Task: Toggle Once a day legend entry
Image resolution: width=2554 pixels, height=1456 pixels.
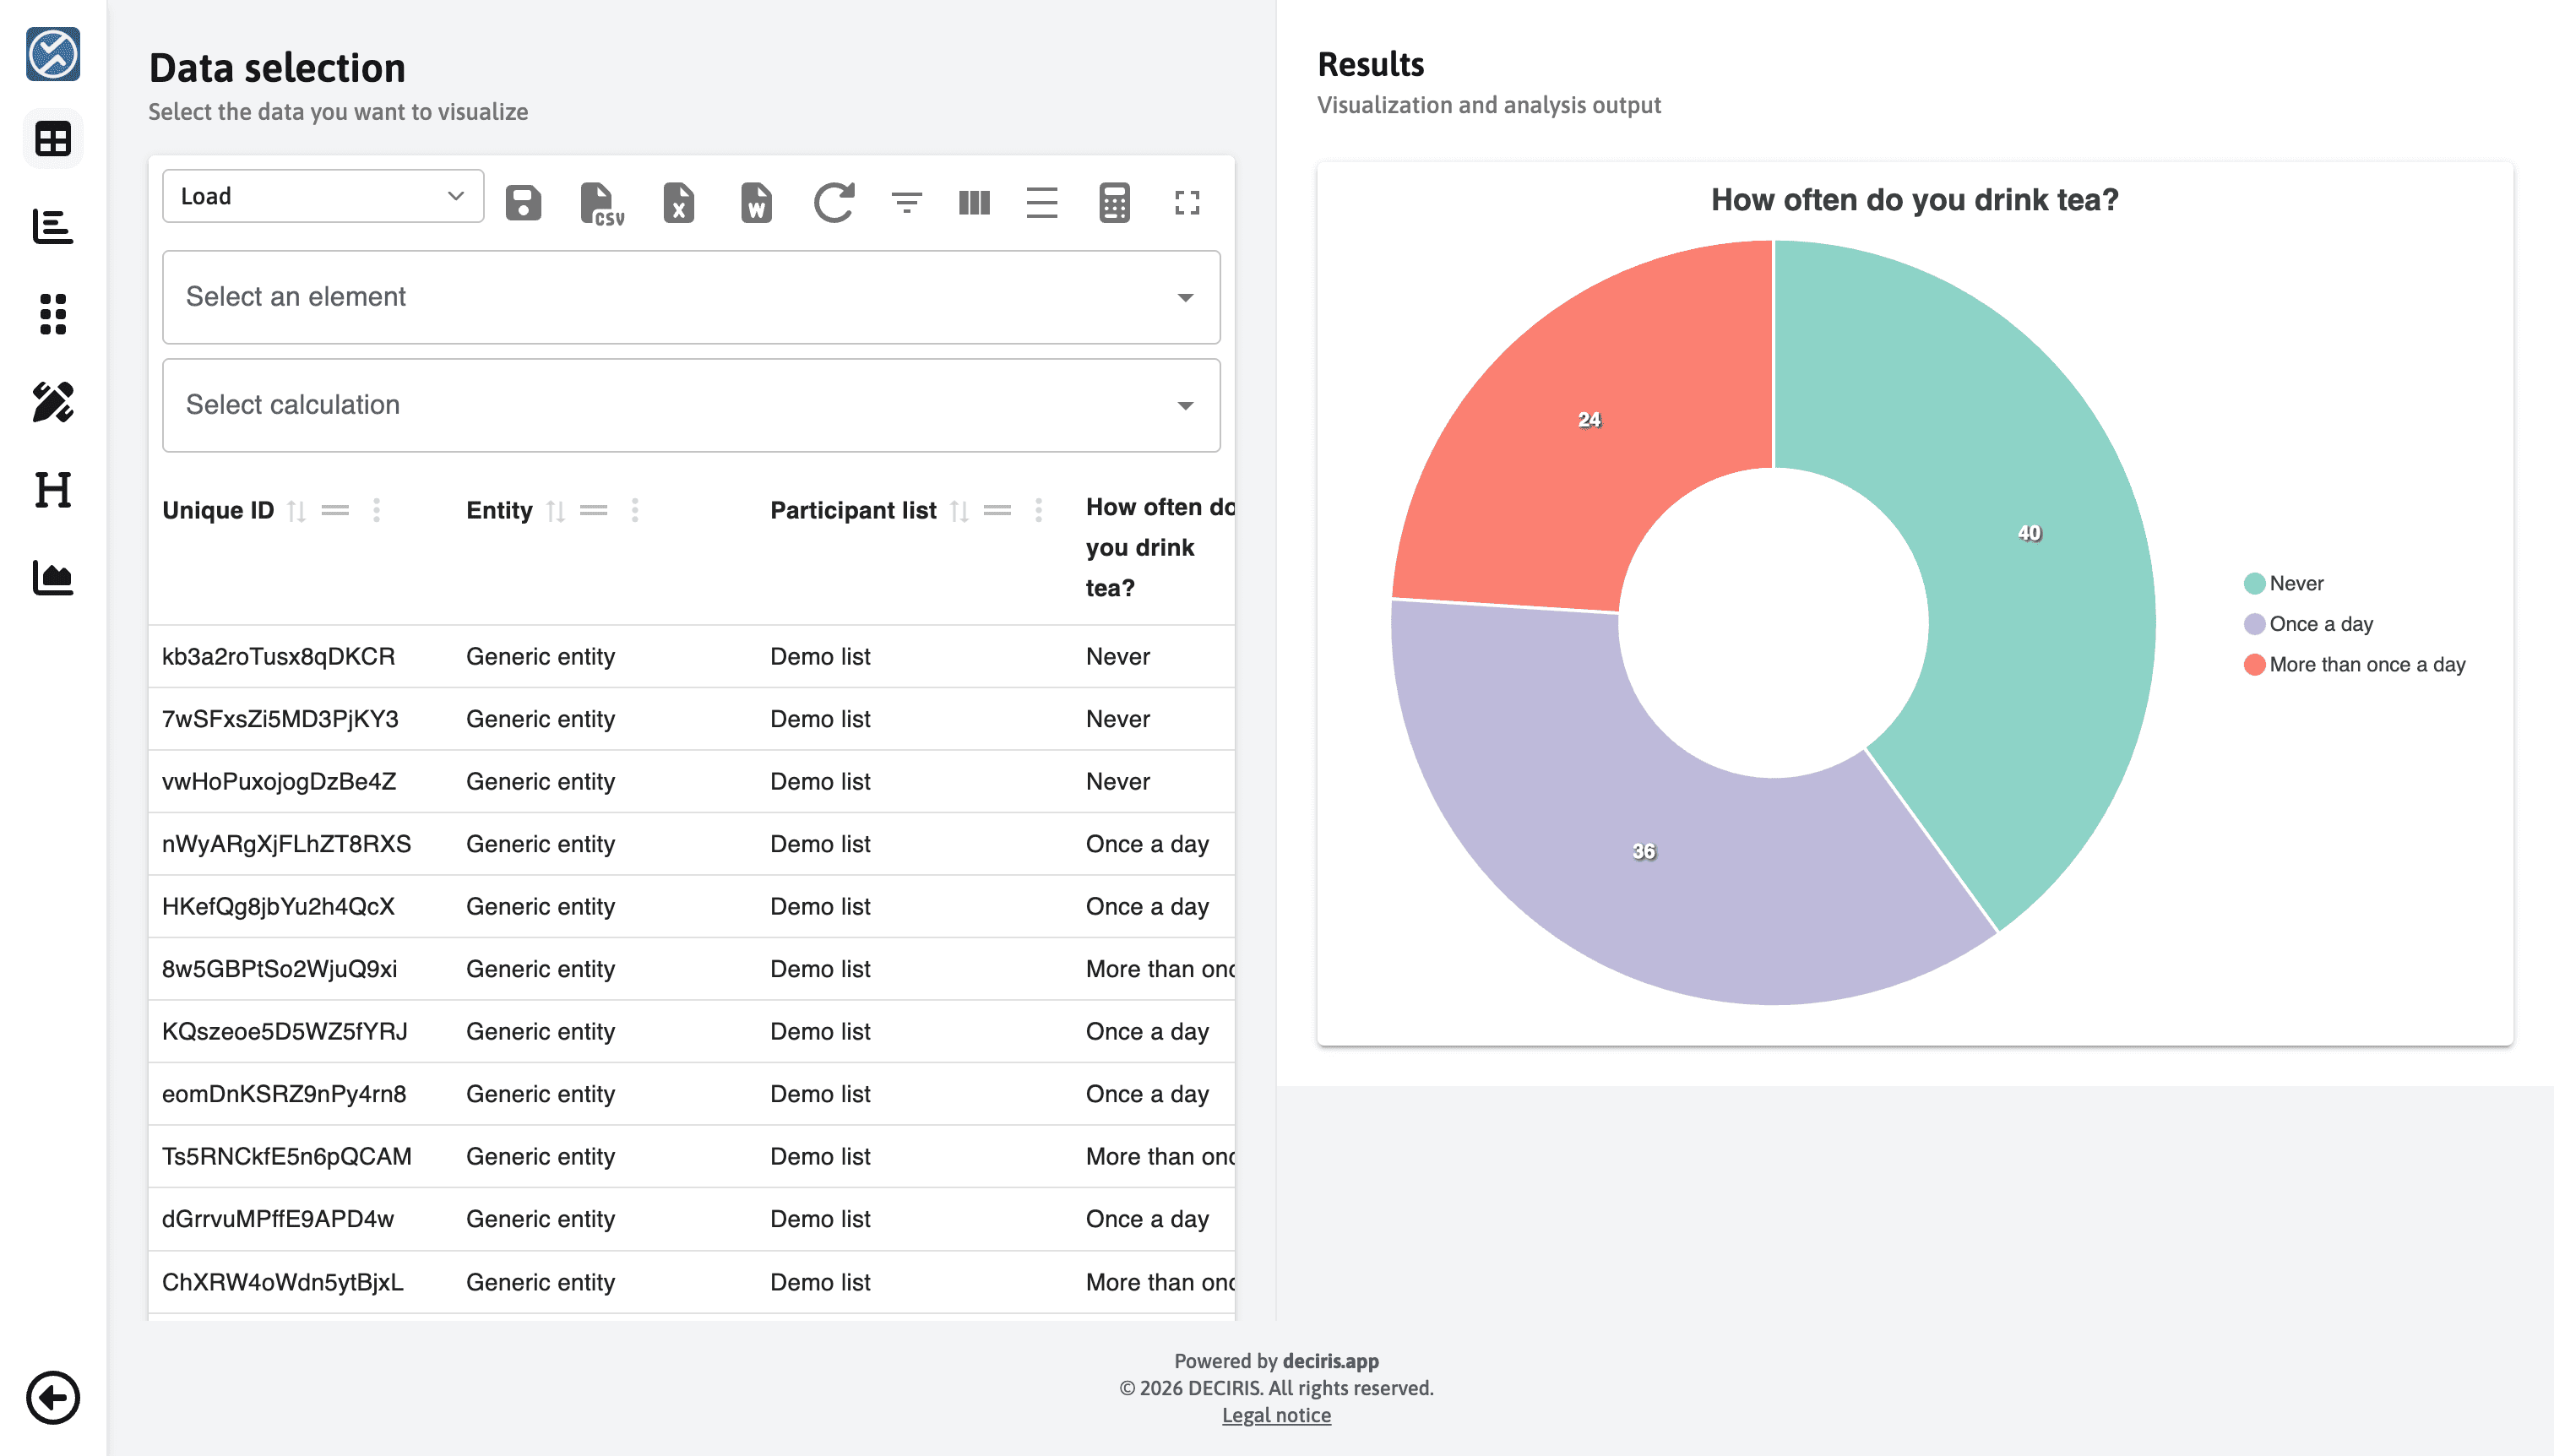Action: pyautogui.click(x=2308, y=624)
